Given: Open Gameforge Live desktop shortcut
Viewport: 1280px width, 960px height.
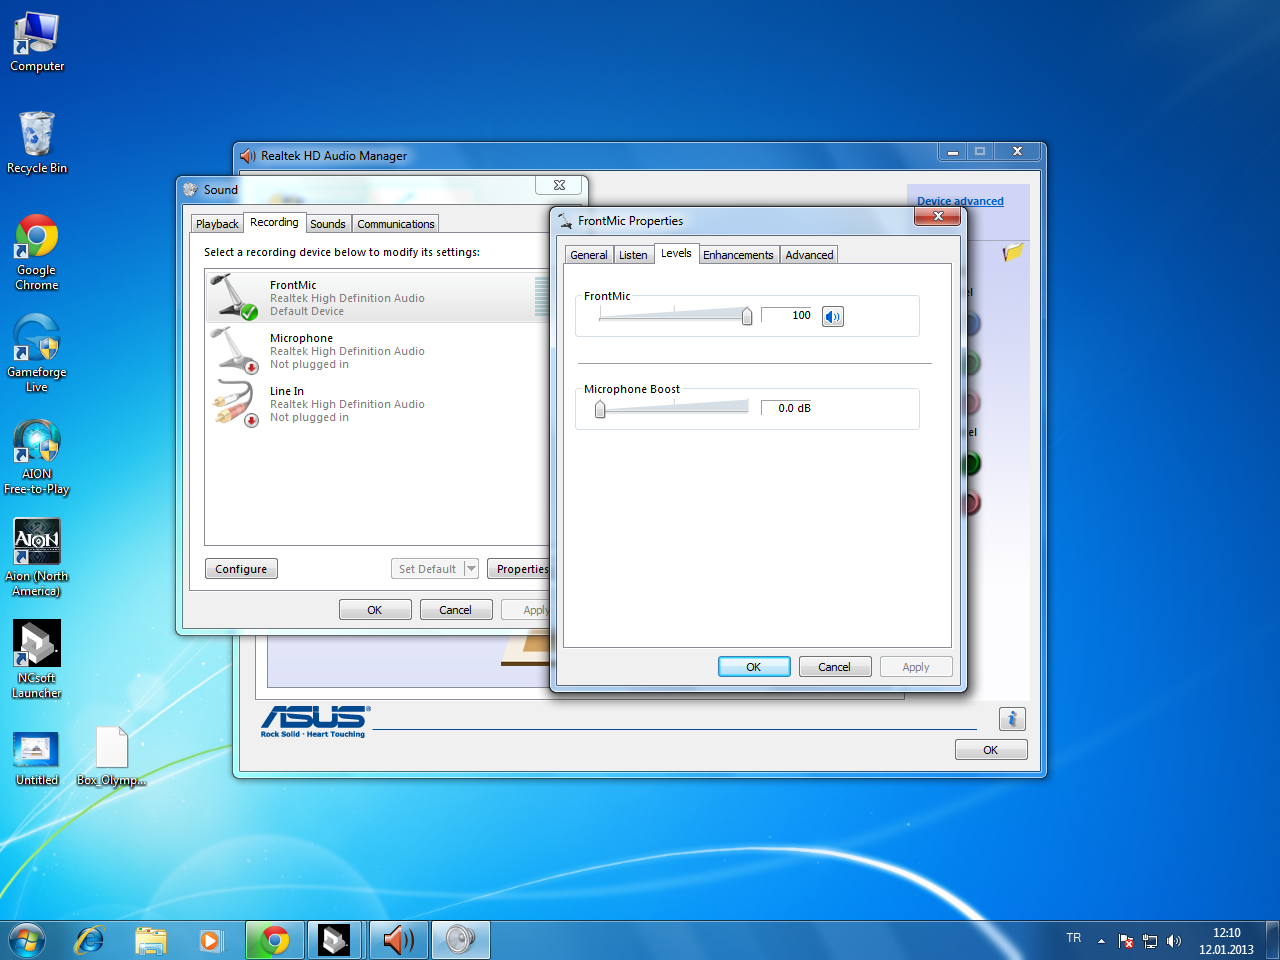Looking at the screenshot, I should 37,354.
